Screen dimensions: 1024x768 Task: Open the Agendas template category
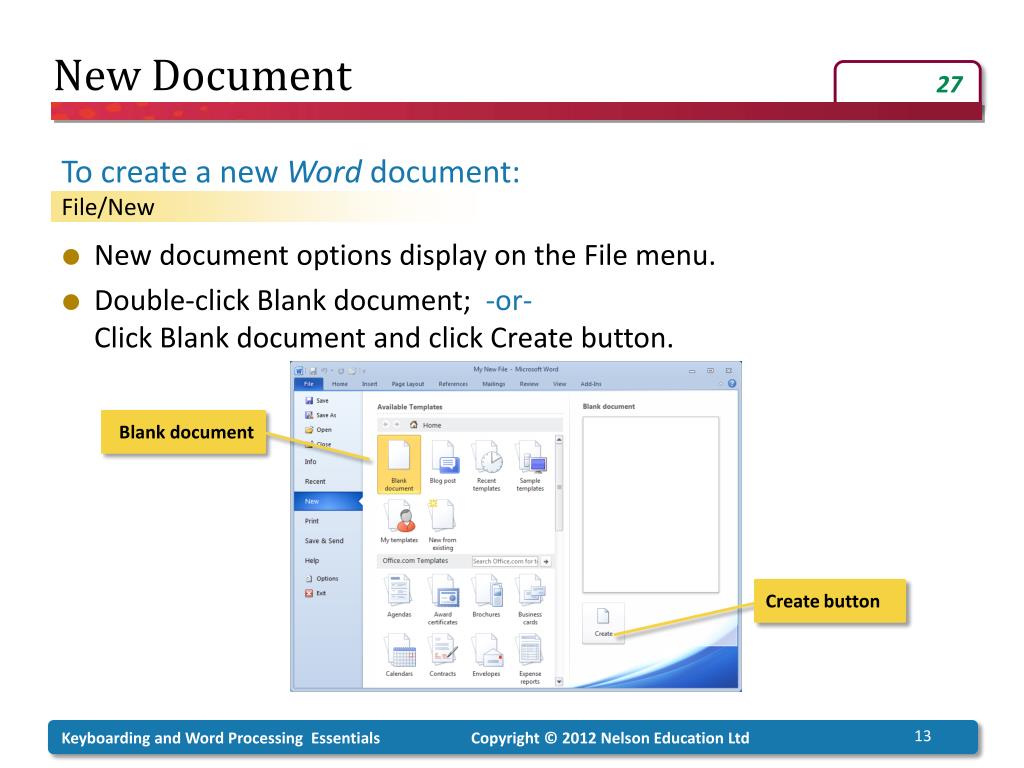(x=399, y=595)
